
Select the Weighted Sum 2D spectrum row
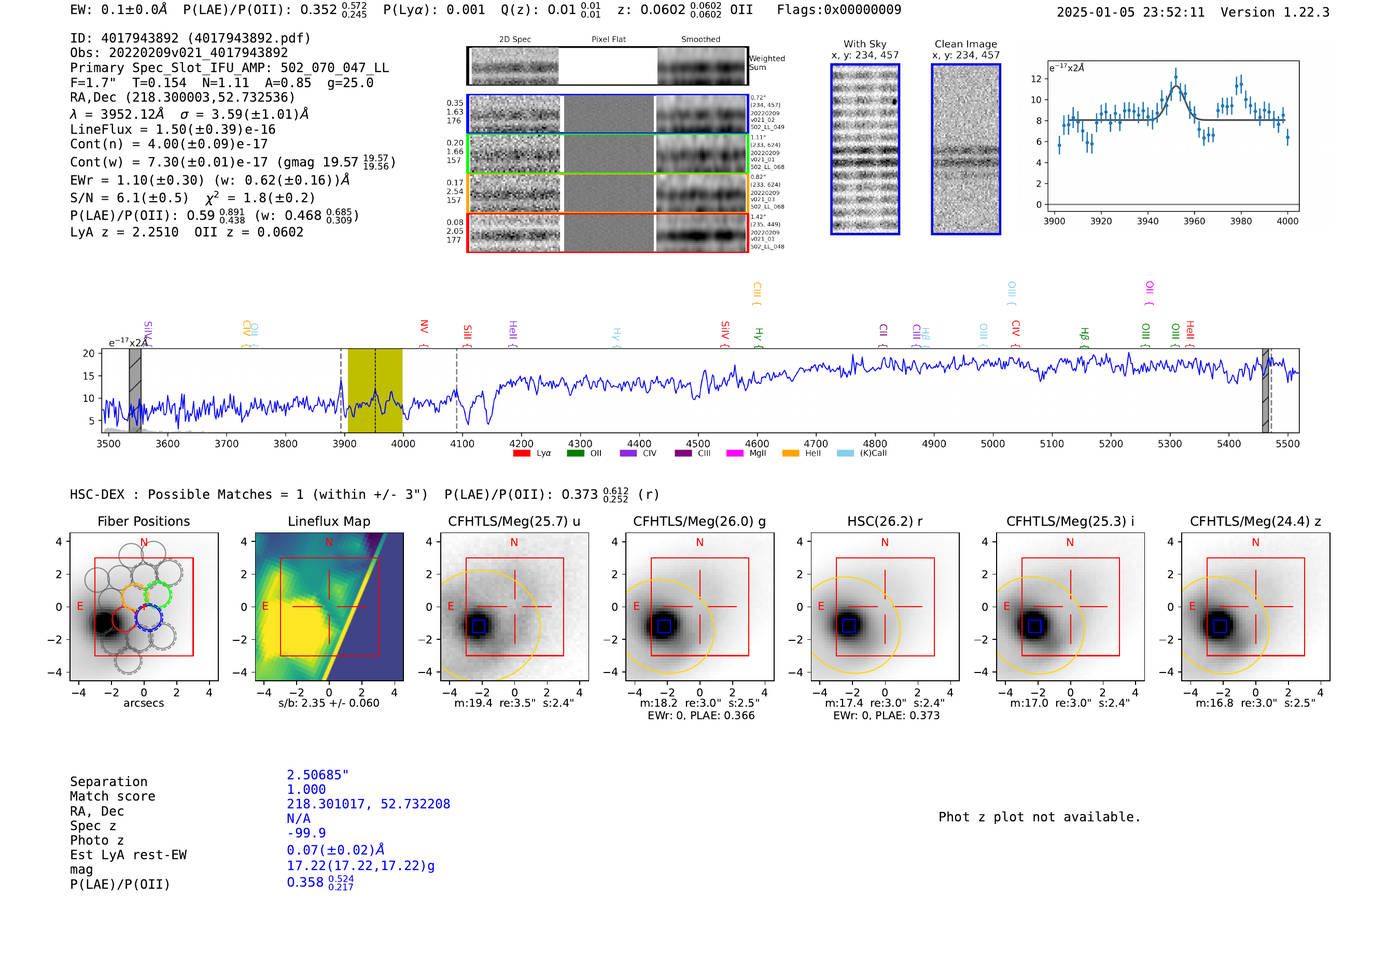pos(608,66)
